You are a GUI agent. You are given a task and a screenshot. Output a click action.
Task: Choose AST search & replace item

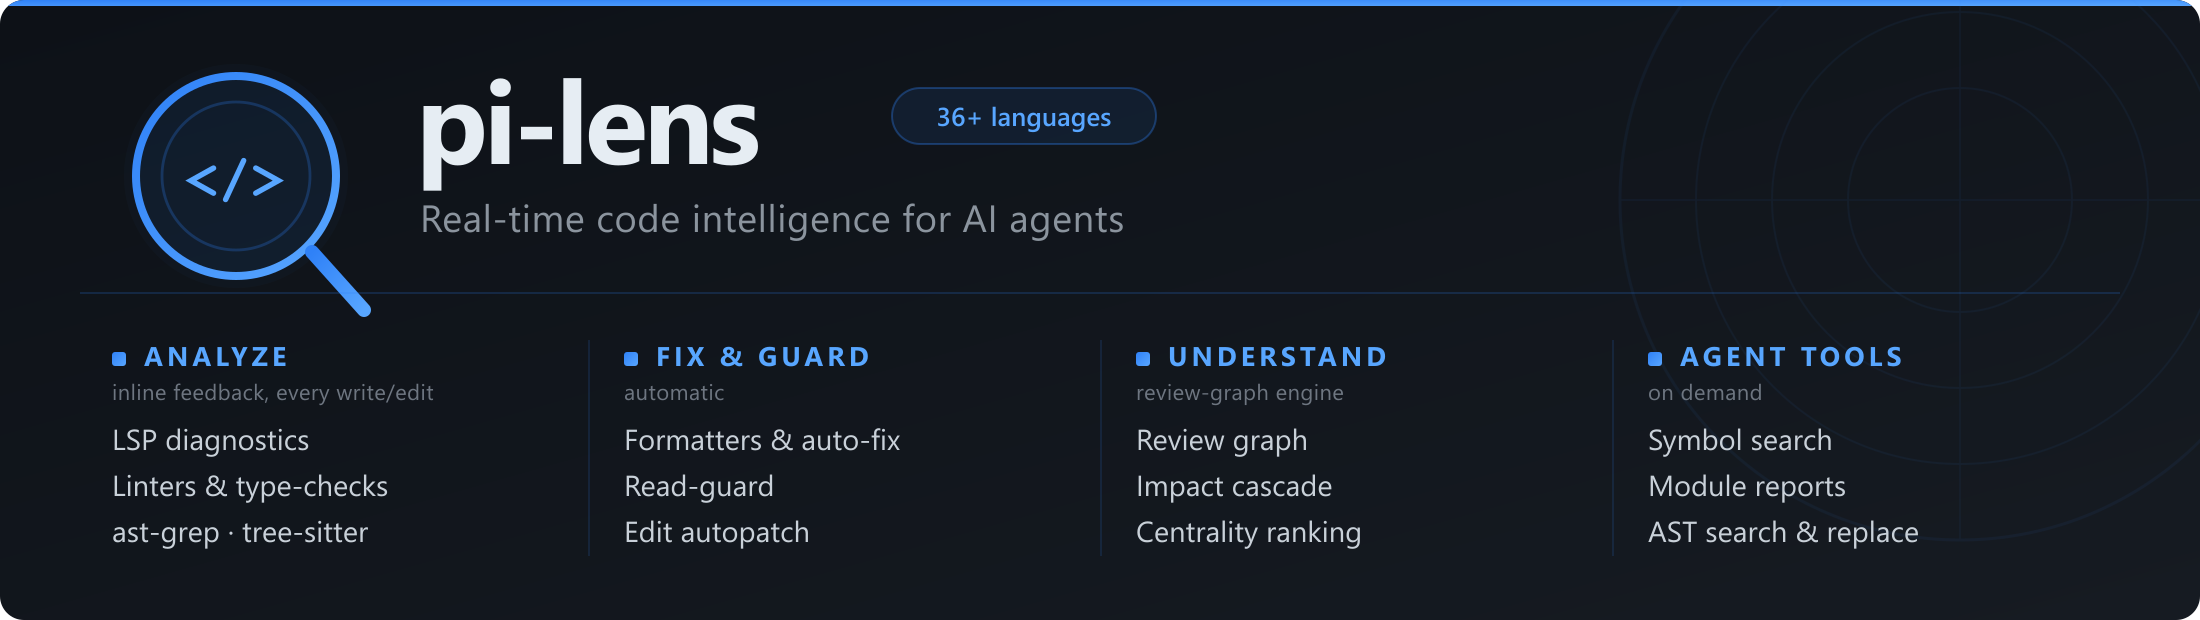(1783, 533)
